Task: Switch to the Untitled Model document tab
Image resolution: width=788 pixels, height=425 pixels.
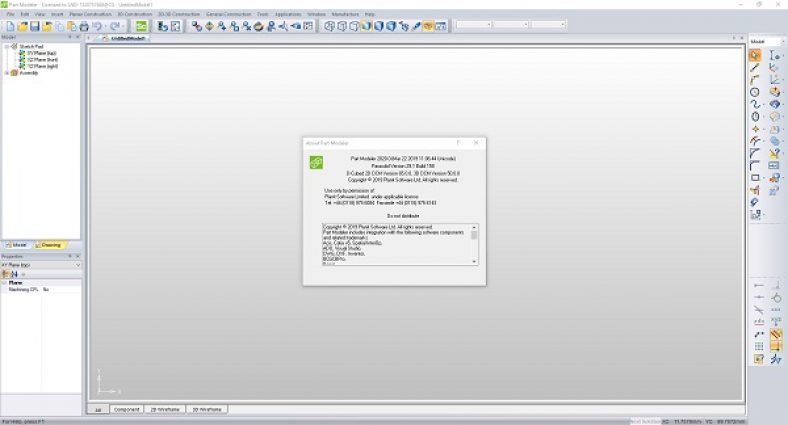Action: (125, 38)
